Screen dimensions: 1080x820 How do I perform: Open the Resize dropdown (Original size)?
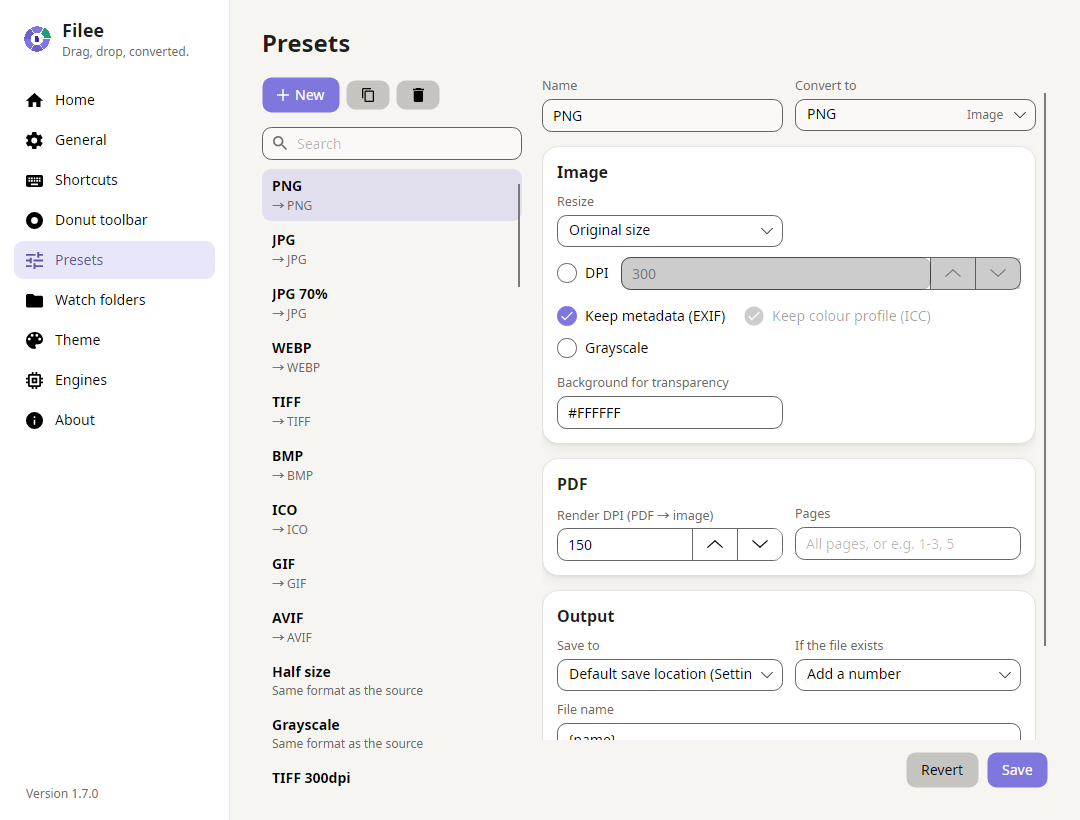coord(669,231)
